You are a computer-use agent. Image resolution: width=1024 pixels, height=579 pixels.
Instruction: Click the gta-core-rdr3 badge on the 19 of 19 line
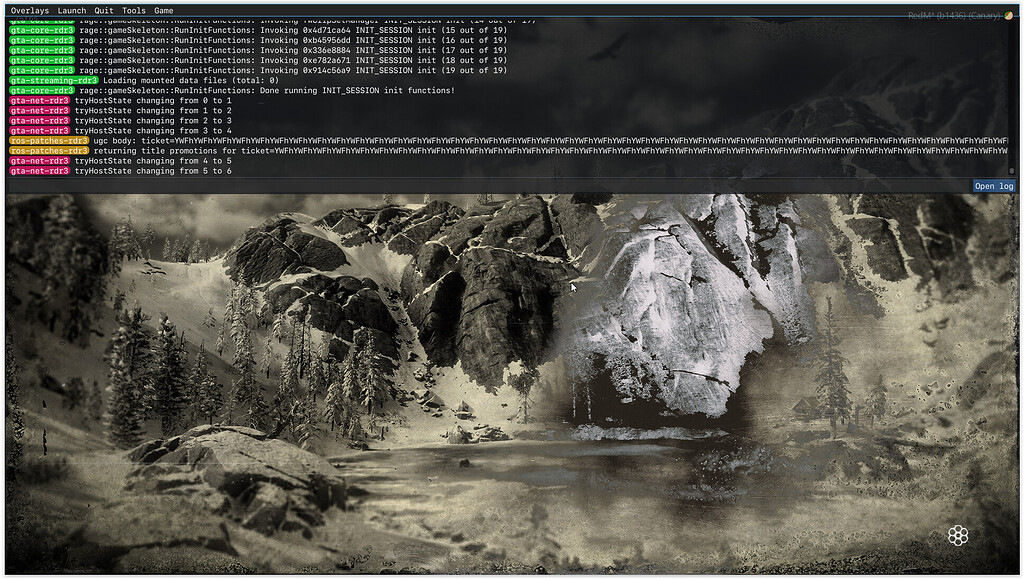41,70
